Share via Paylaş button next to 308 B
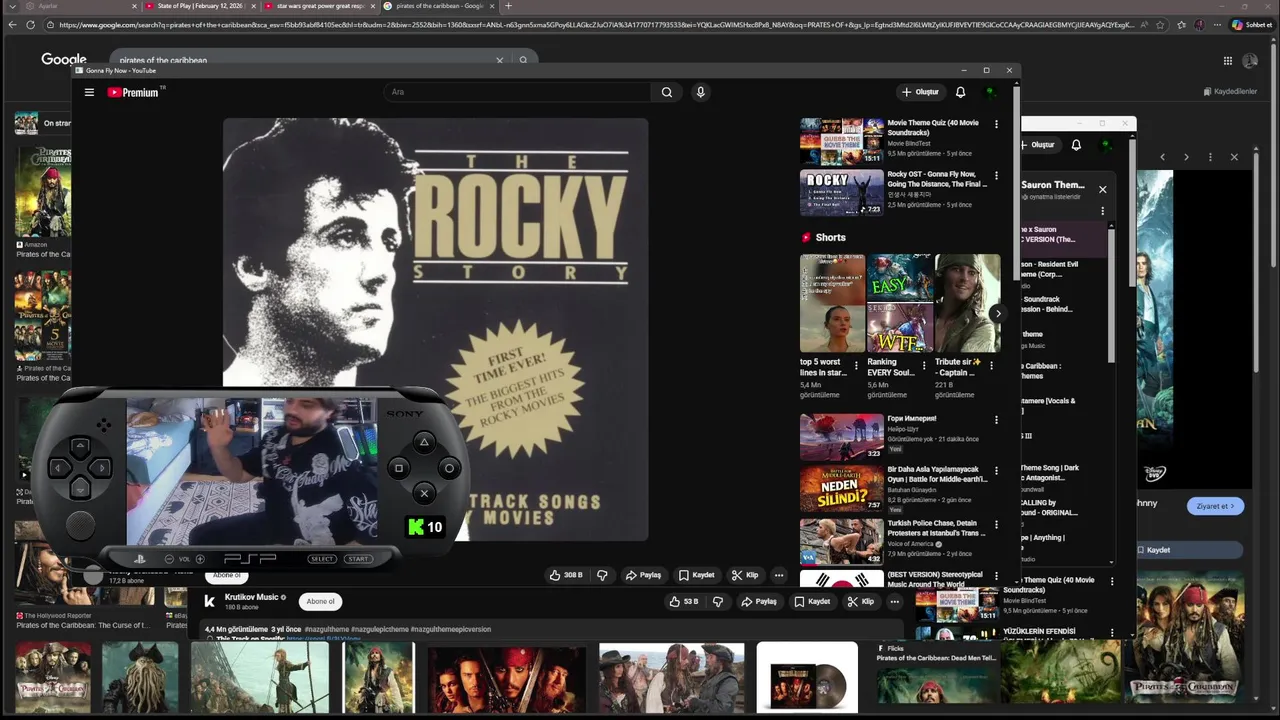Screen dimensions: 1280x720 (x=643, y=575)
